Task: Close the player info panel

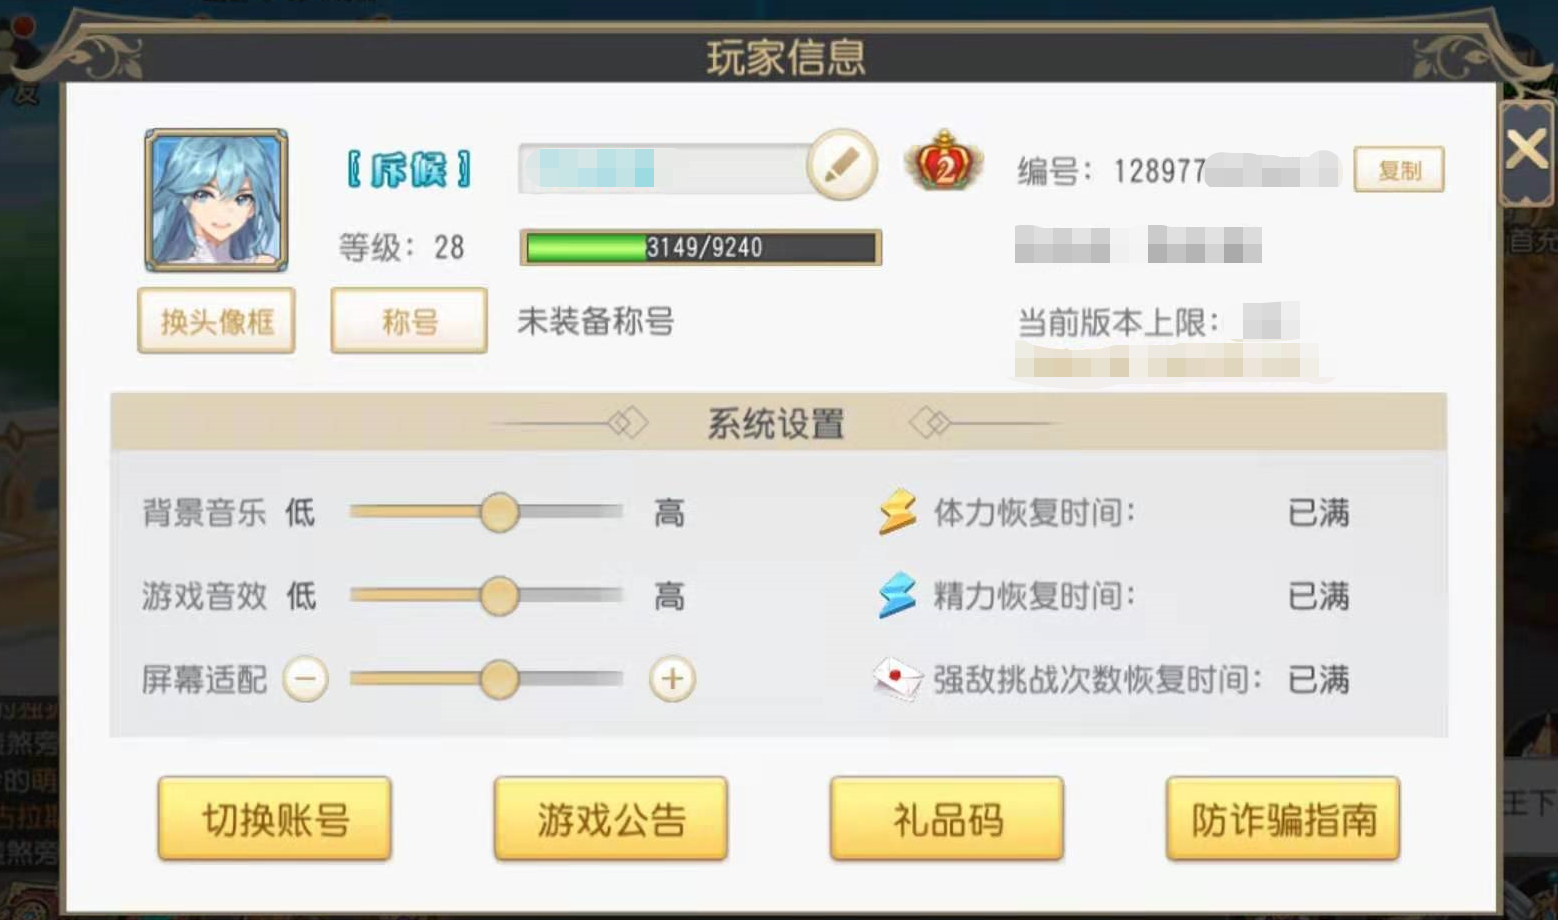Action: tap(1526, 151)
